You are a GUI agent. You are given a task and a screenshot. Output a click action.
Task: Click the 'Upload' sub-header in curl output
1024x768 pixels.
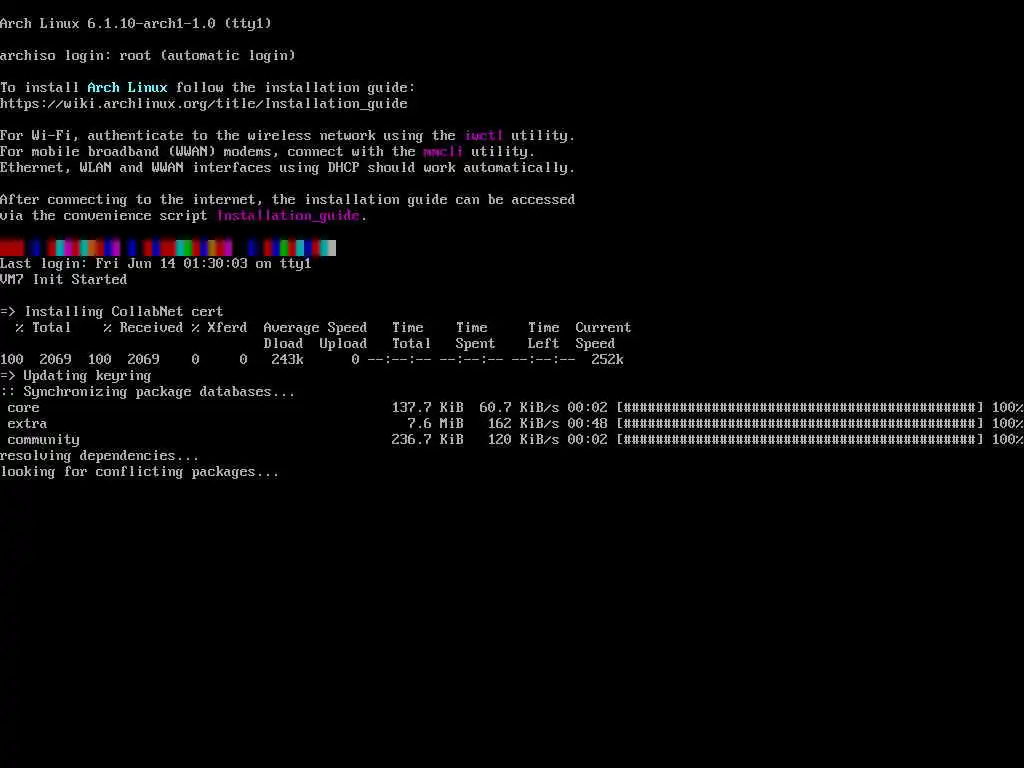pyautogui.click(x=344, y=344)
